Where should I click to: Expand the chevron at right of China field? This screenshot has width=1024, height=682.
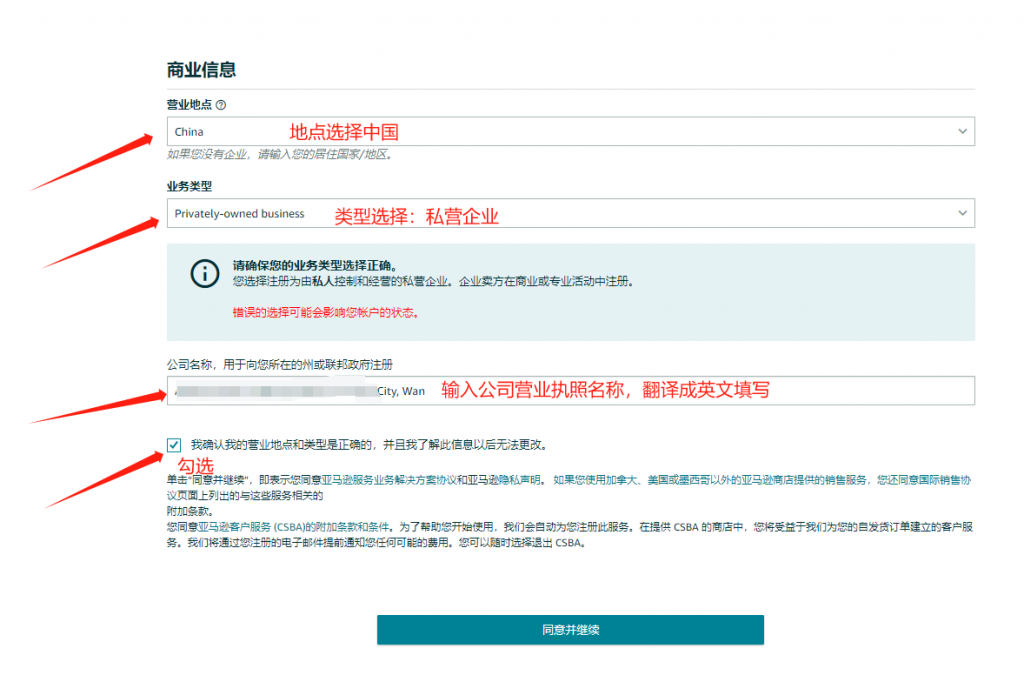point(962,132)
